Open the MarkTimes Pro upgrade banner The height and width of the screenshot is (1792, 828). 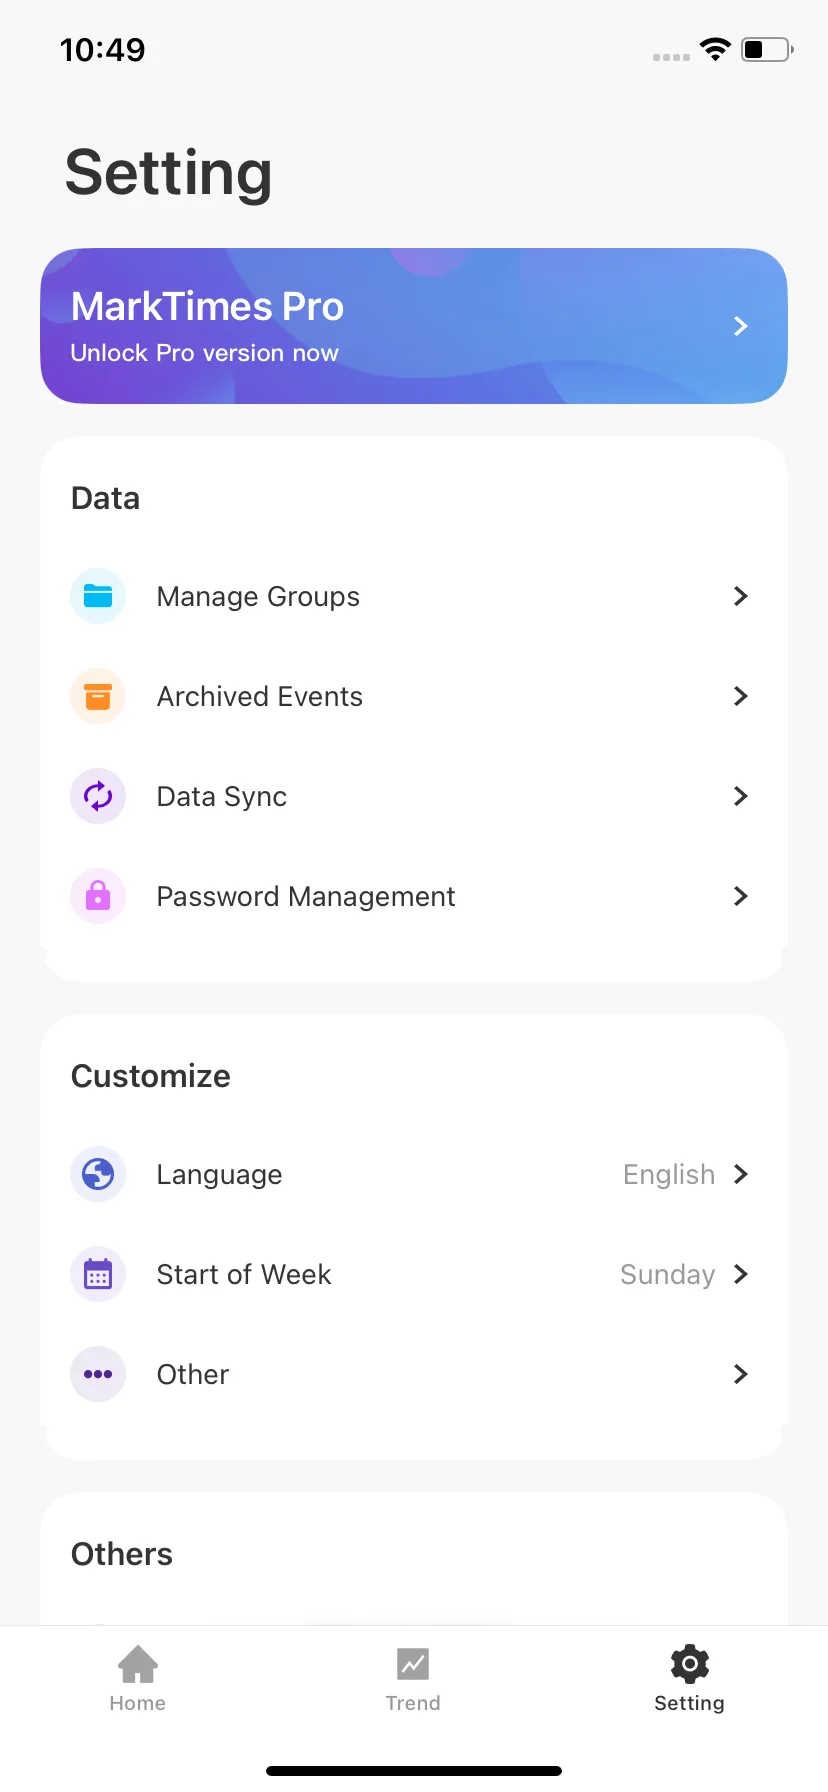coord(414,326)
